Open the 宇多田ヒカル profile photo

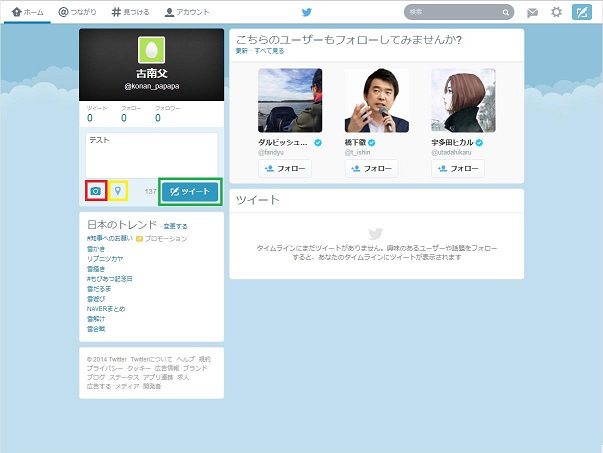[x=463, y=100]
